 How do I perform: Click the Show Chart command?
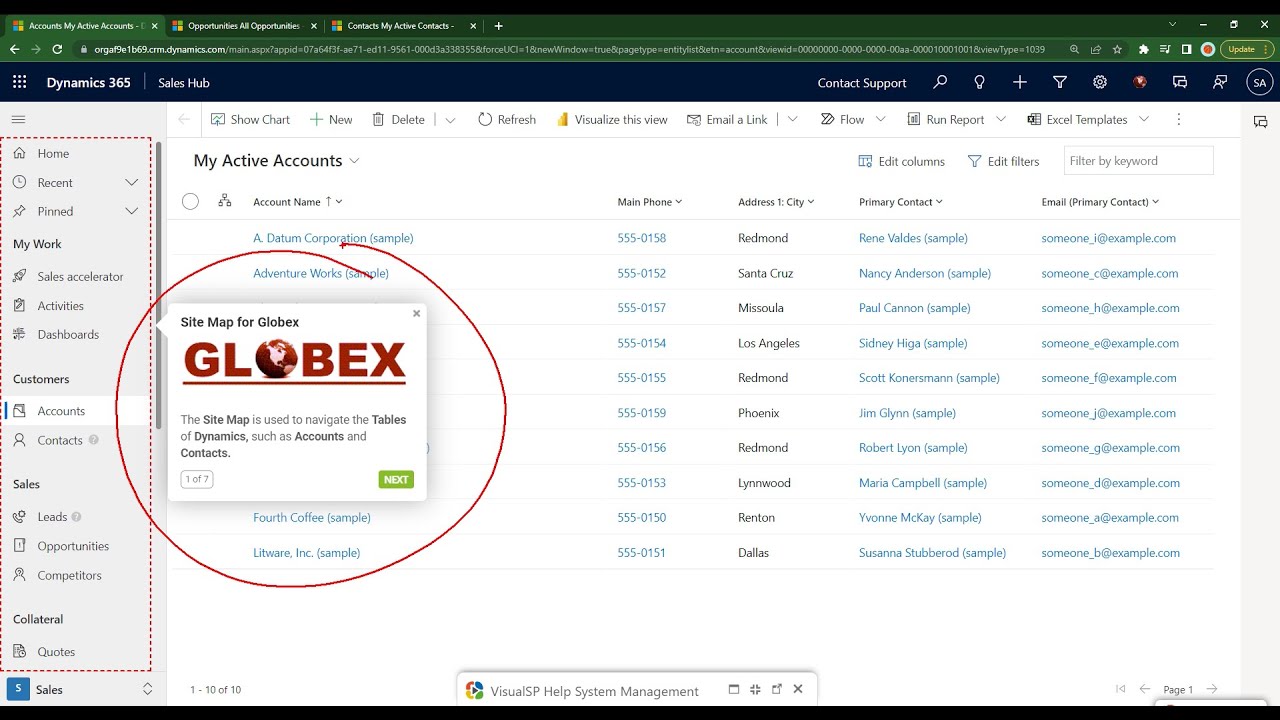[250, 119]
